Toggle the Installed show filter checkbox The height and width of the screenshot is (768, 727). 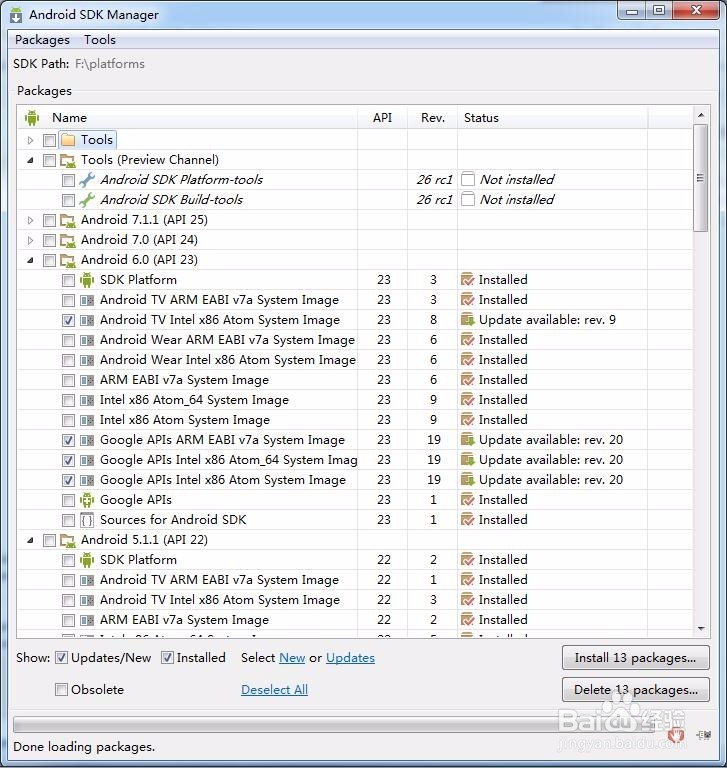click(x=167, y=658)
